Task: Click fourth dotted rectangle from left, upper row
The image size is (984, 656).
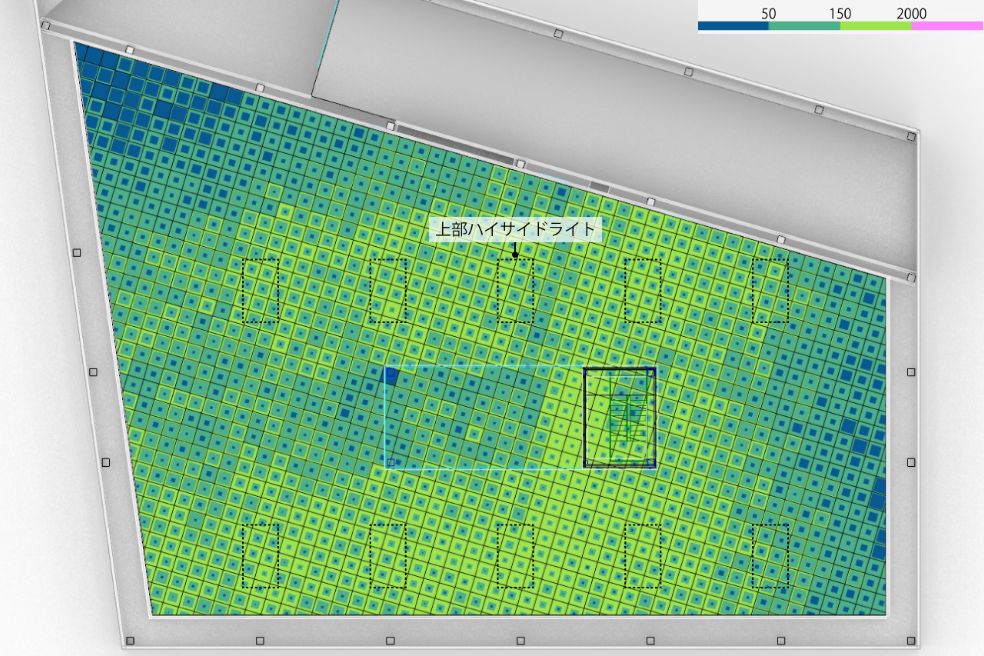Action: pos(643,290)
